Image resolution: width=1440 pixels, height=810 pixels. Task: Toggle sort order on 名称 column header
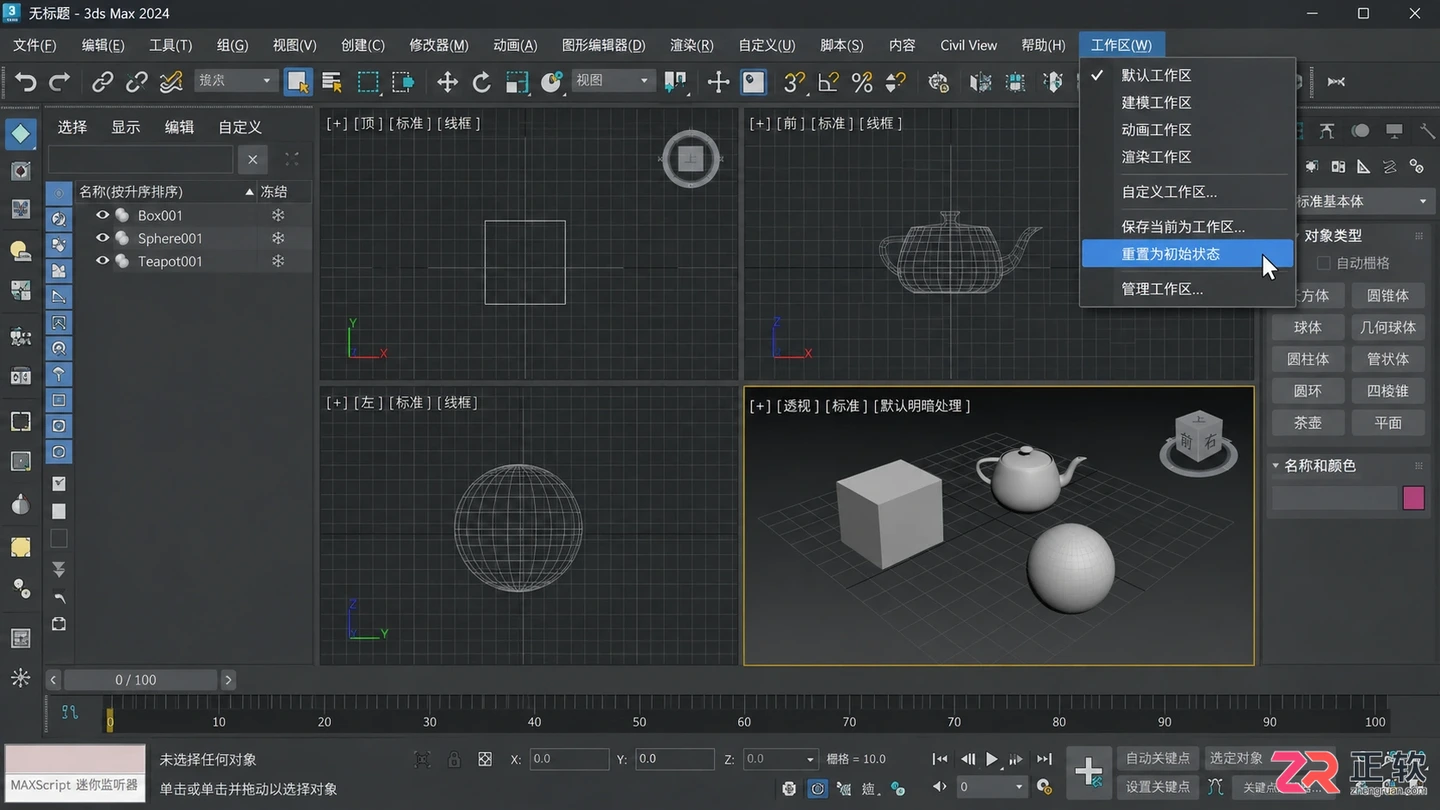coord(166,191)
